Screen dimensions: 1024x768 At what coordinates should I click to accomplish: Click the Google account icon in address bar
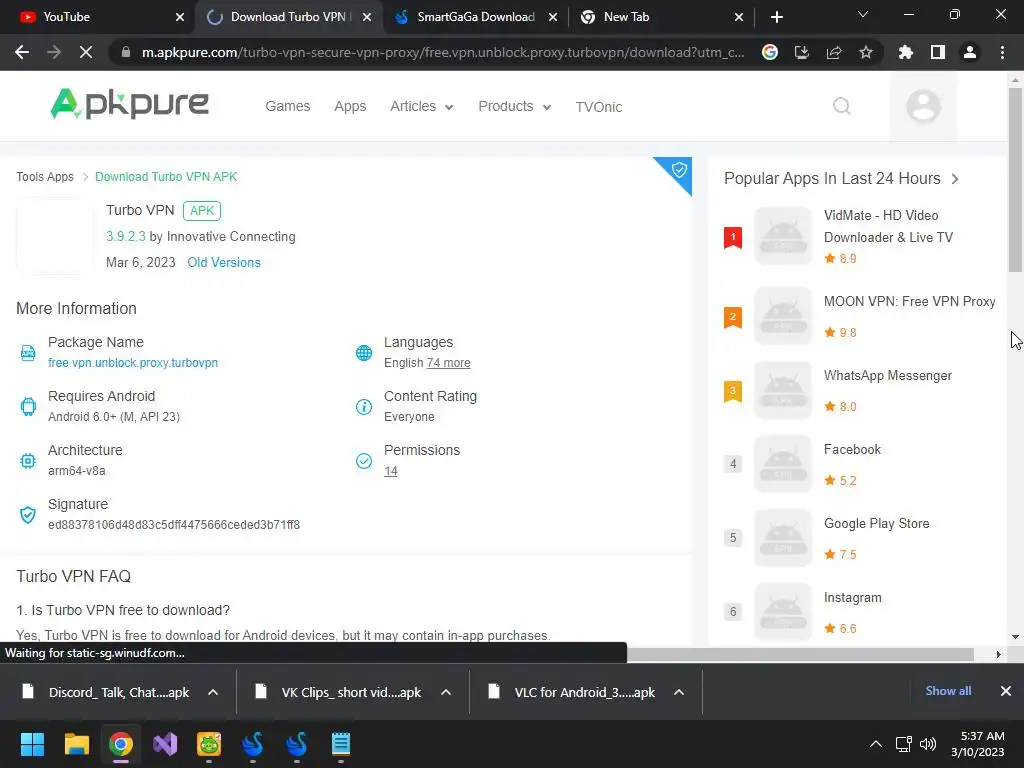click(770, 52)
